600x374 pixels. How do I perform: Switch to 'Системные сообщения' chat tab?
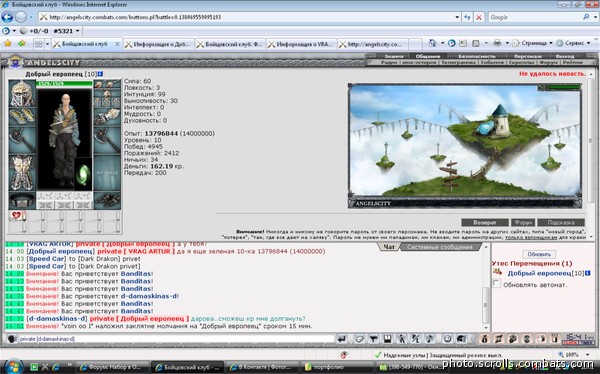440,247
